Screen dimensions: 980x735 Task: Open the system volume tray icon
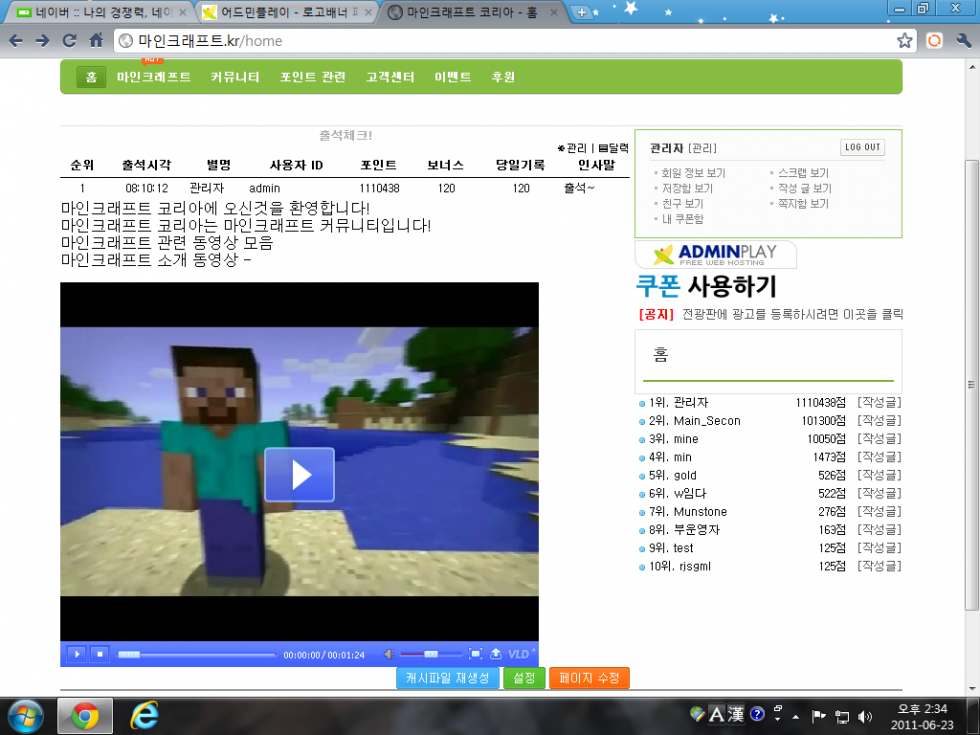pos(865,716)
